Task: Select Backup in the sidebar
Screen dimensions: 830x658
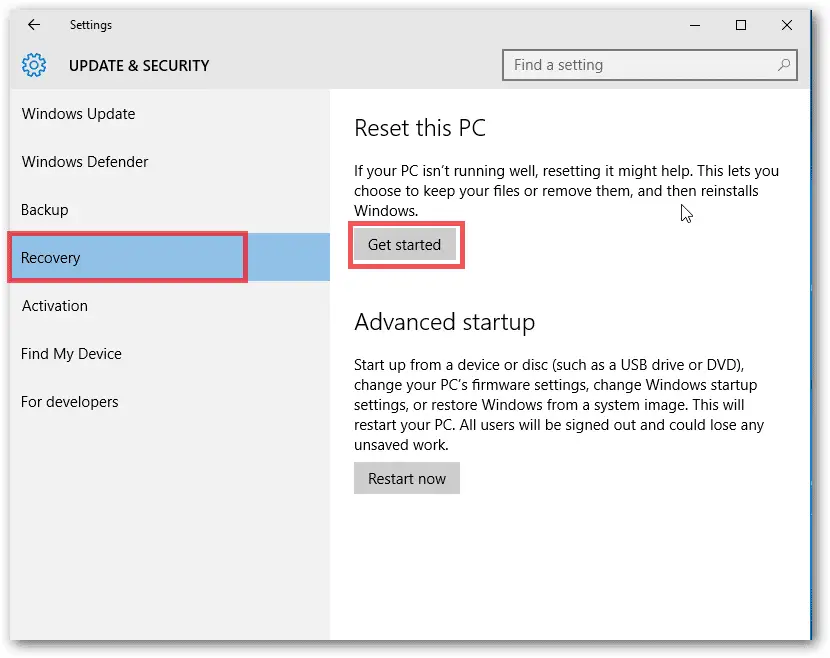Action: tap(169, 210)
